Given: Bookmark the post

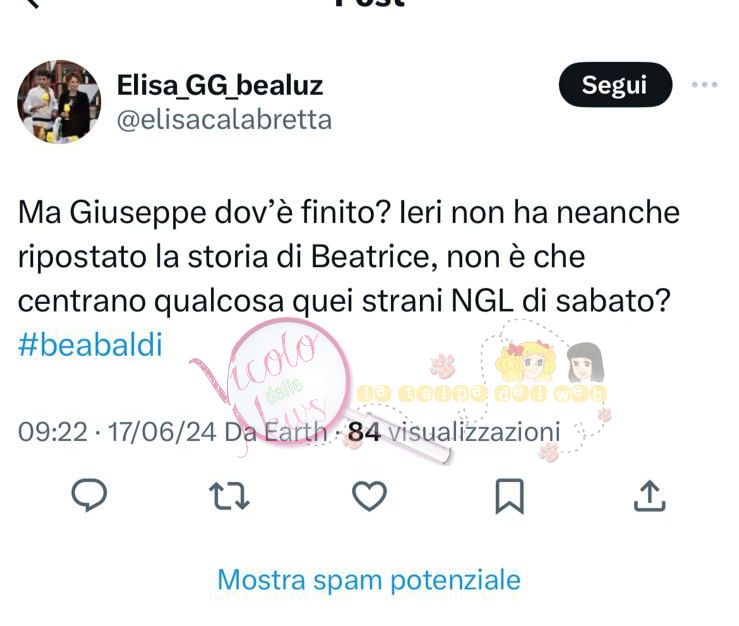Looking at the screenshot, I should [x=509, y=496].
